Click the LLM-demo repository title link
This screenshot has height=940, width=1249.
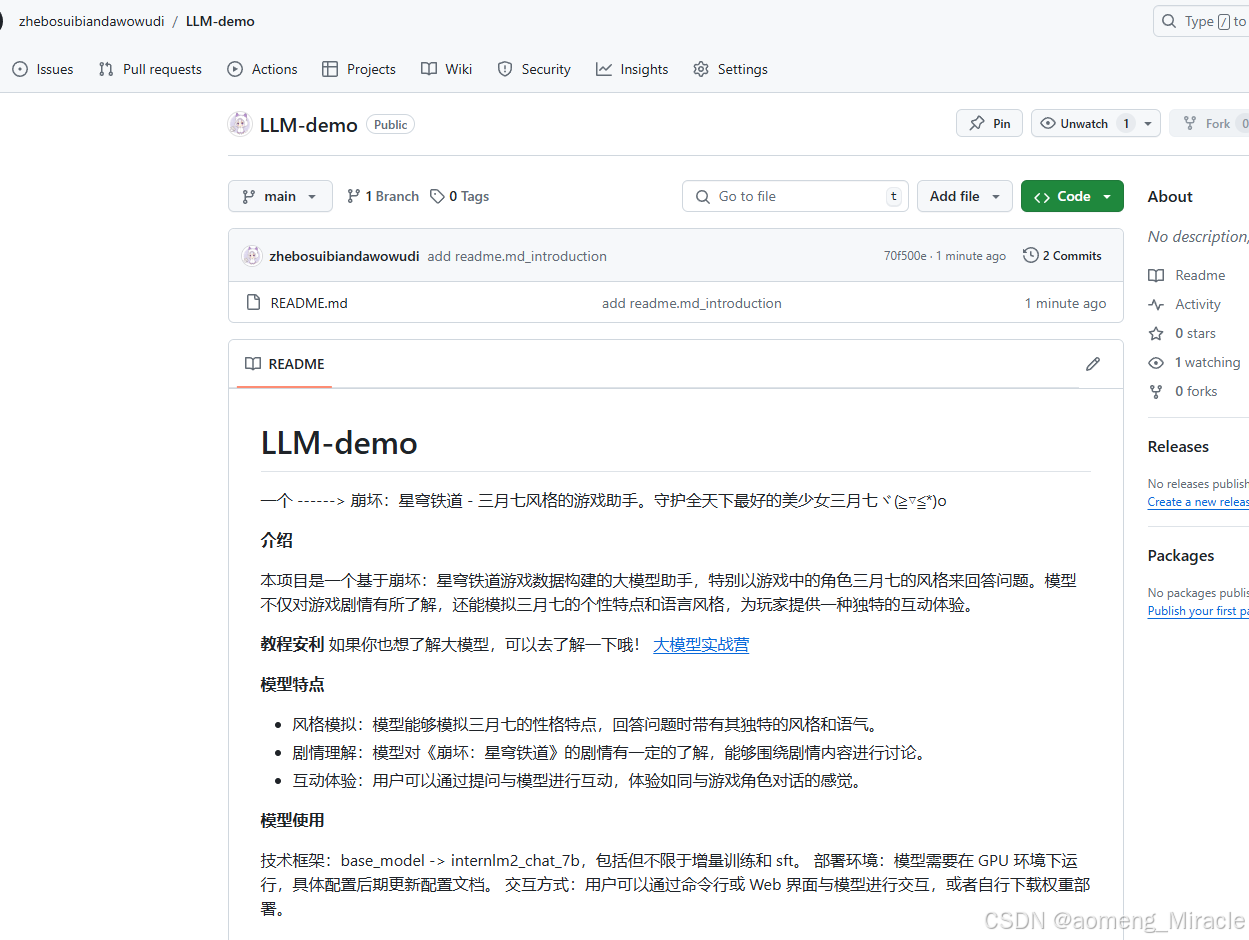point(308,125)
